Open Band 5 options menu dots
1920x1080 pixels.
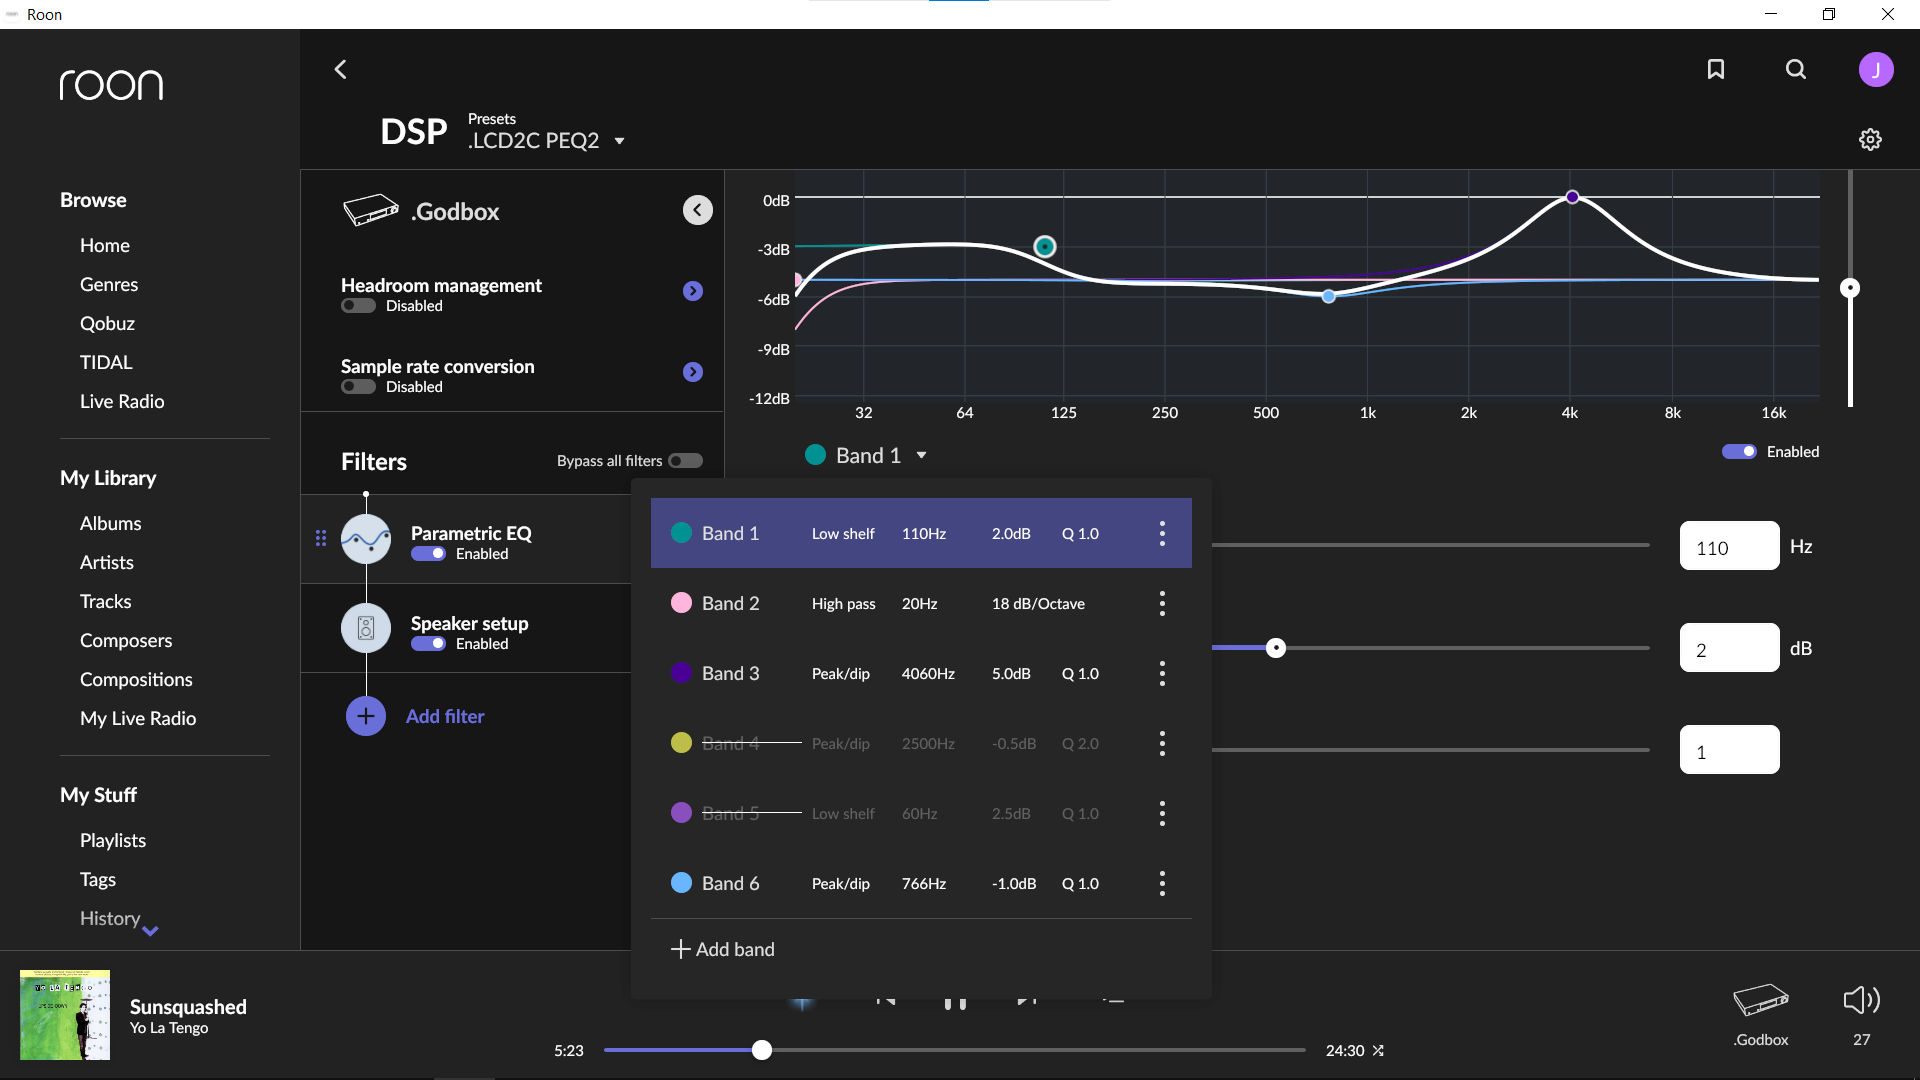coord(1162,813)
